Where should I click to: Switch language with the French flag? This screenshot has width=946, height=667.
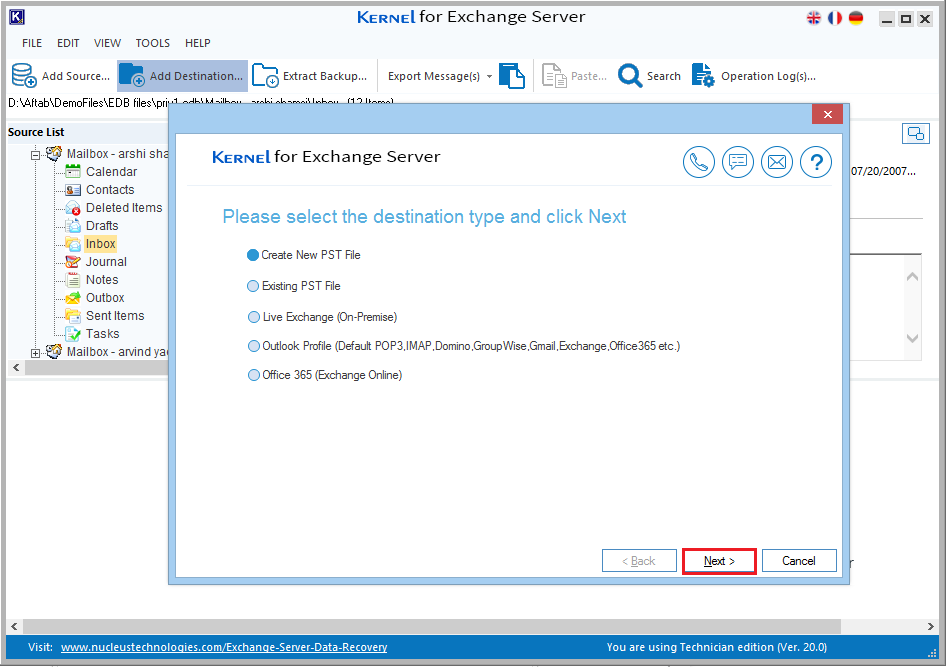click(x=835, y=18)
